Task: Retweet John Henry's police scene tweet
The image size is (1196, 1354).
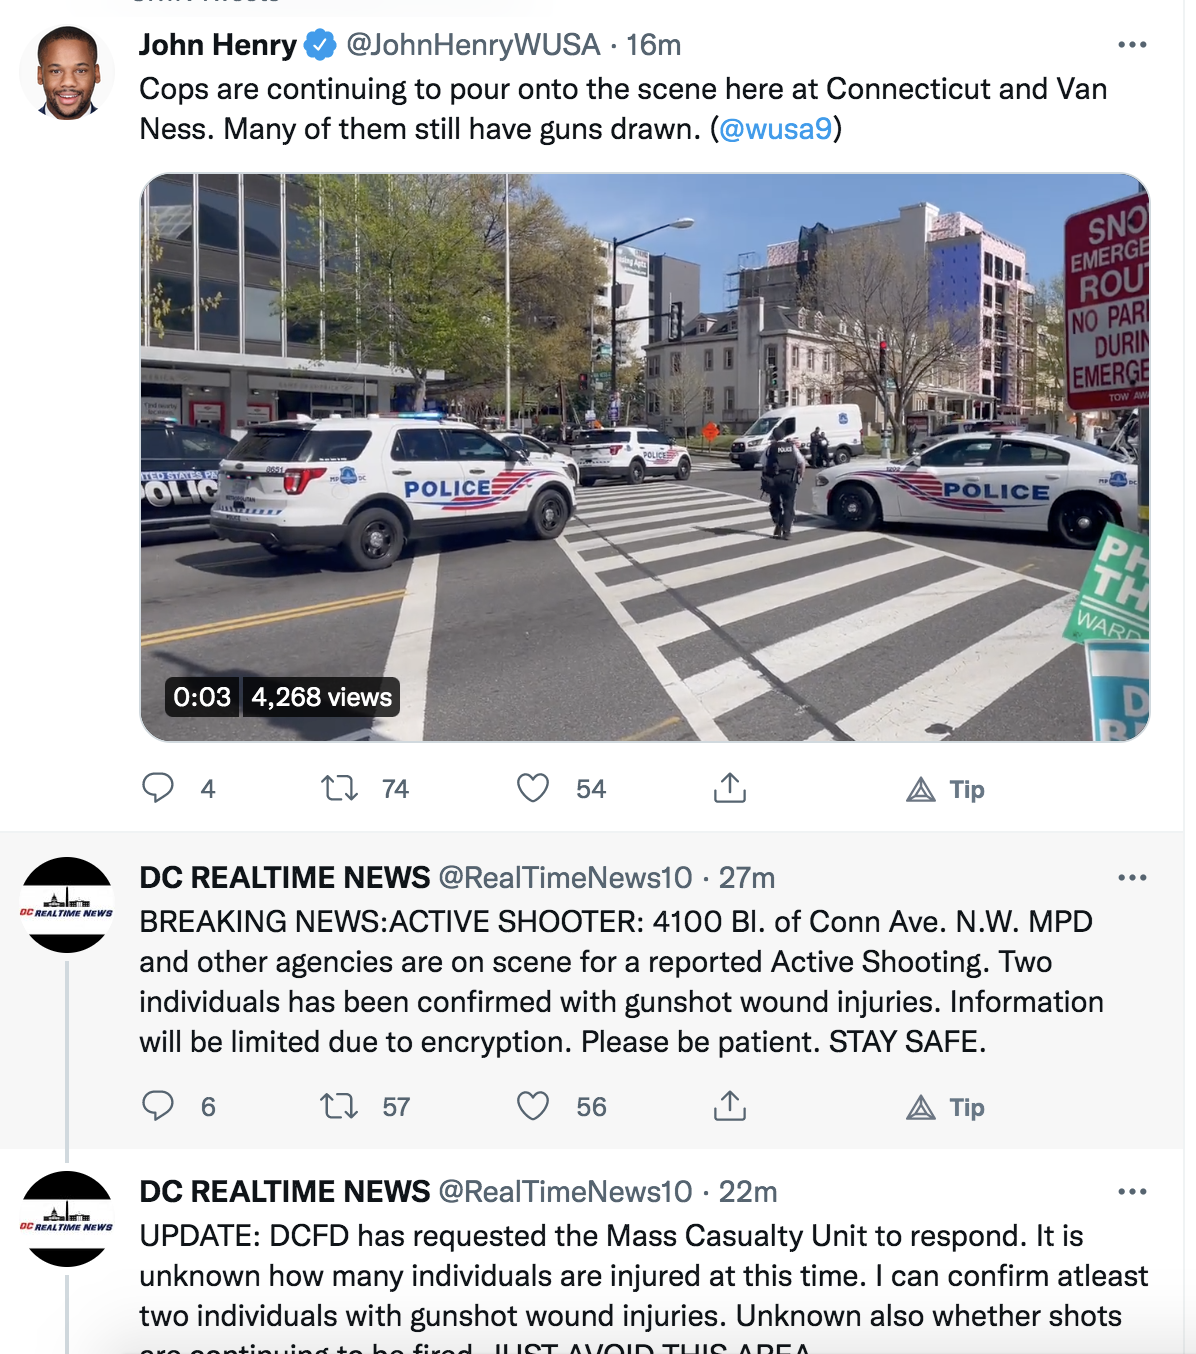Action: click(x=339, y=788)
